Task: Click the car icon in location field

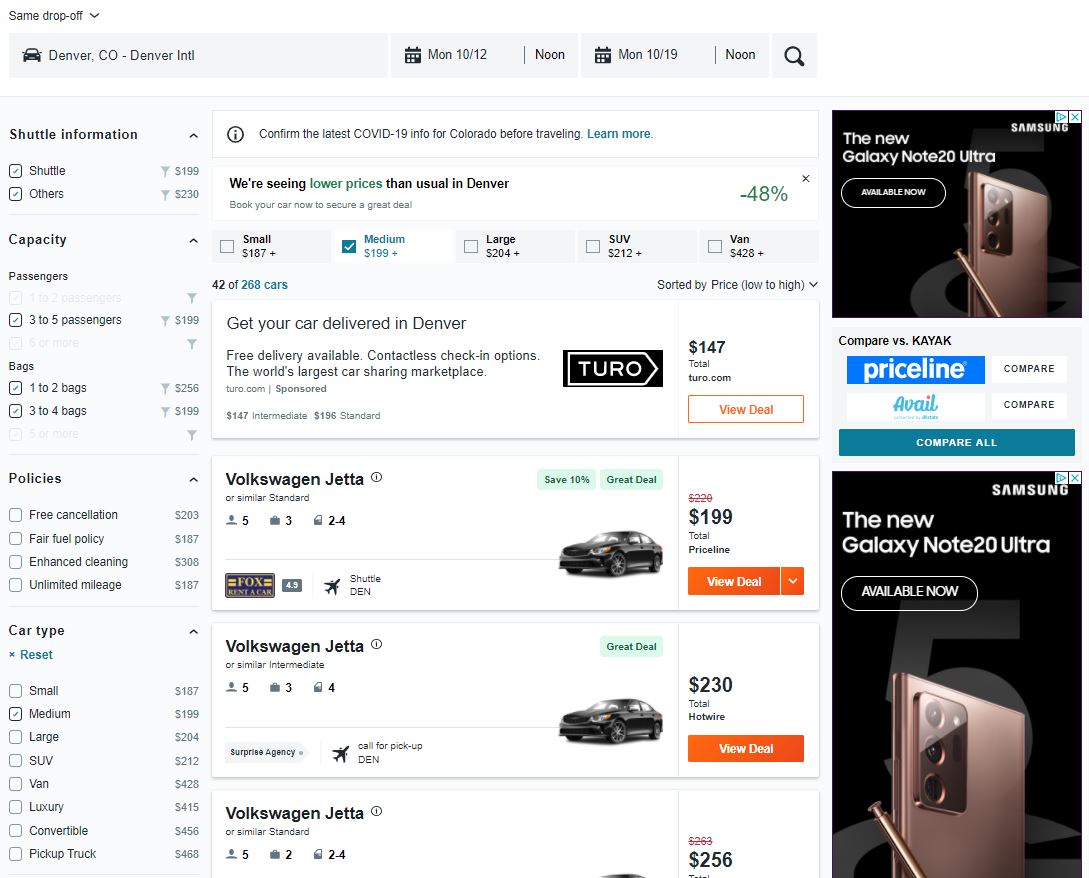Action: [x=32, y=56]
